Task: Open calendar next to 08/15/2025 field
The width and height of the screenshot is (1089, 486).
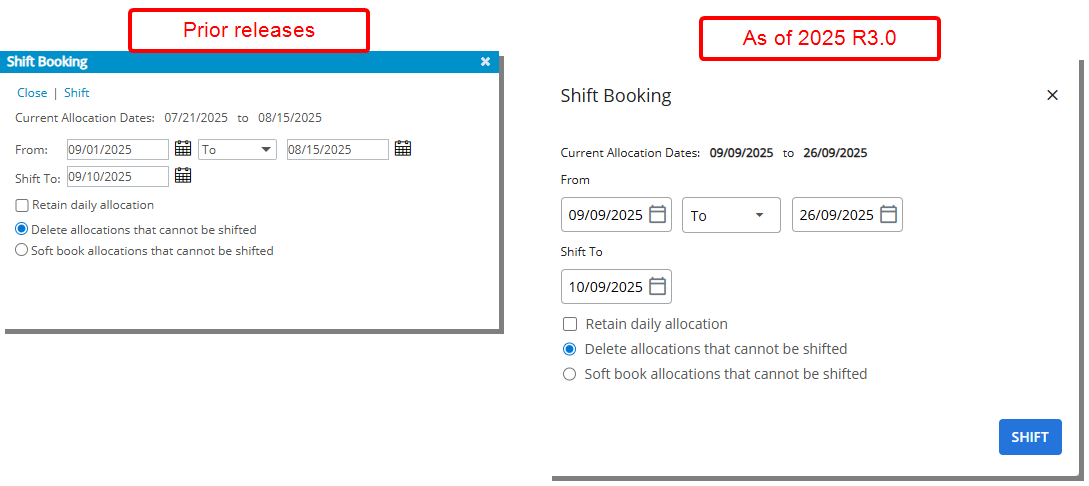Action: click(x=403, y=148)
